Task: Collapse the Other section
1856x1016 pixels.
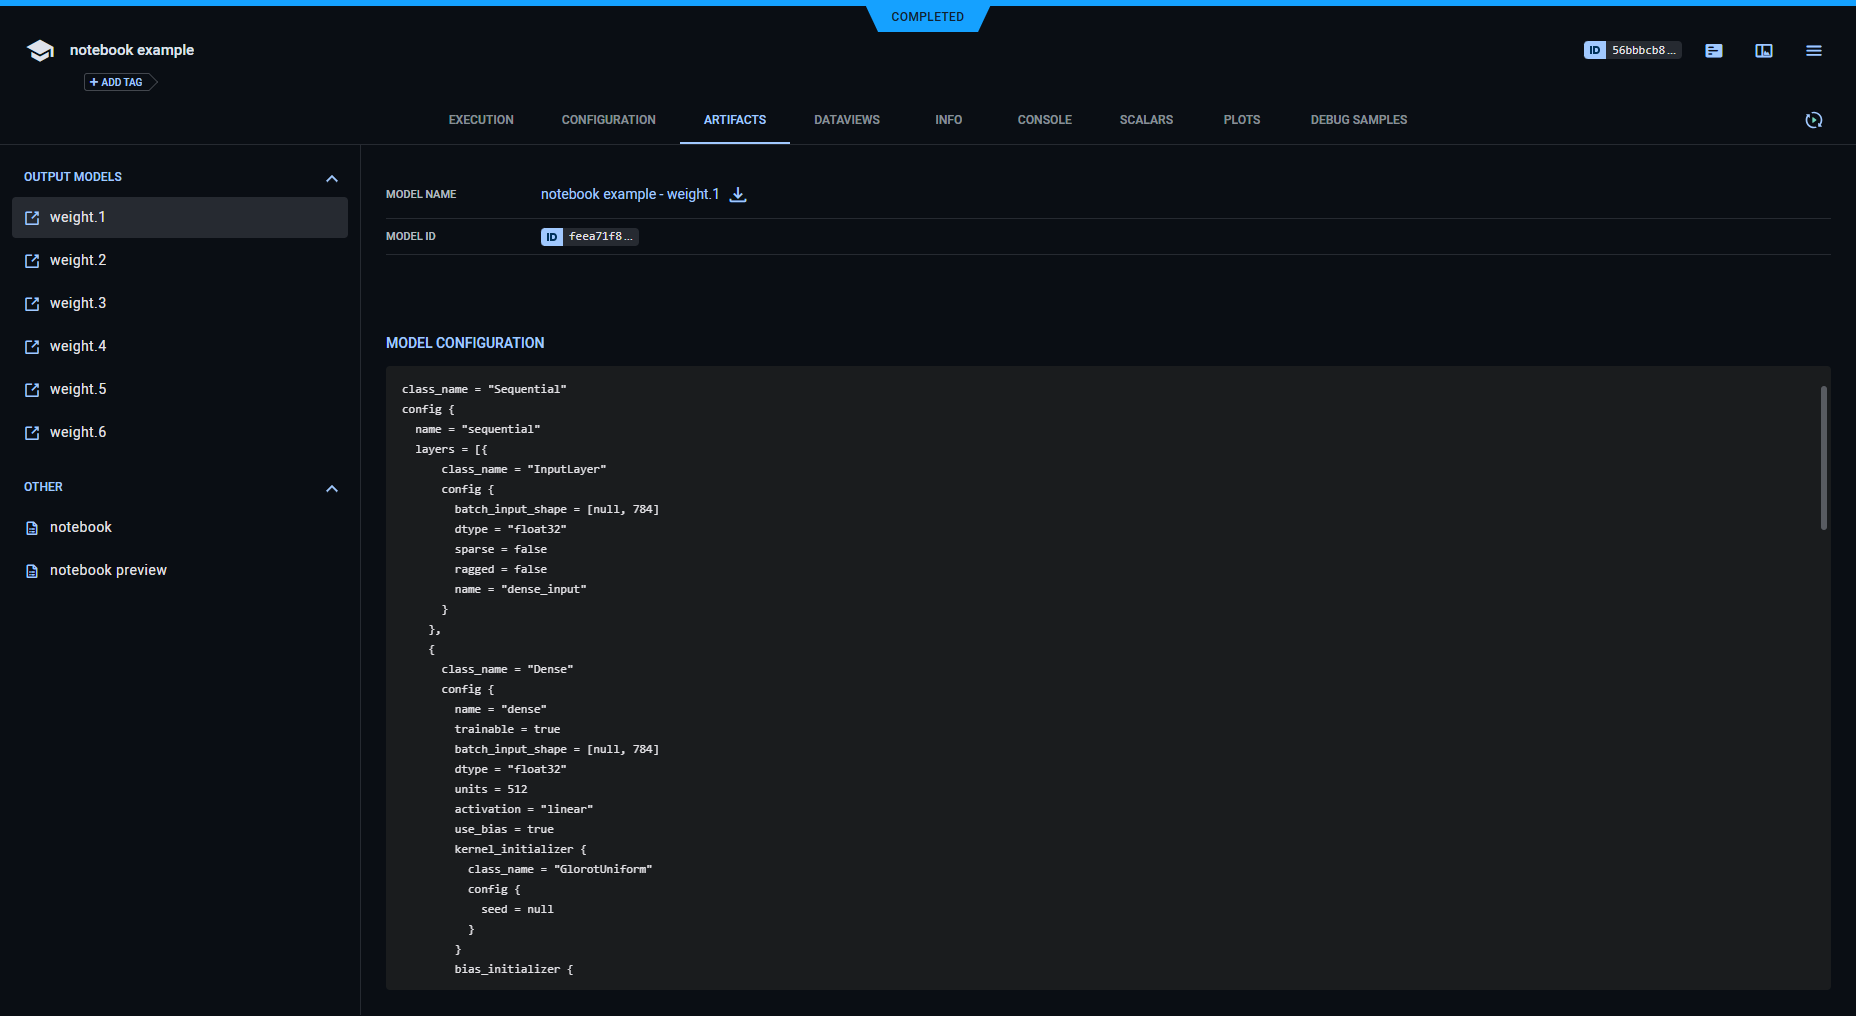Action: coord(332,489)
